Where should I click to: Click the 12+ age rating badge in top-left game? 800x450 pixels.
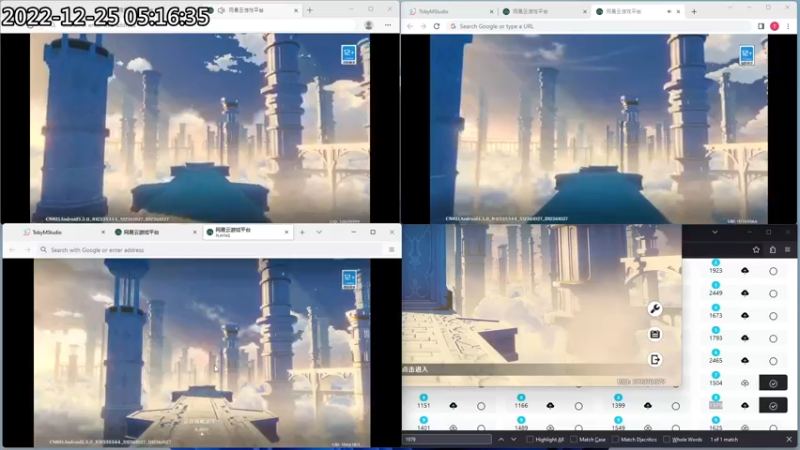pos(349,54)
